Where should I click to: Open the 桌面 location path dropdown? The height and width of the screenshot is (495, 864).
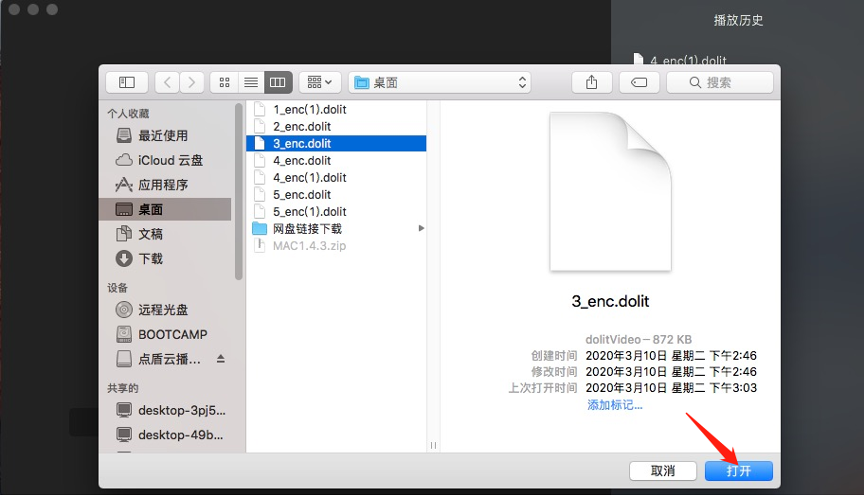click(x=440, y=83)
